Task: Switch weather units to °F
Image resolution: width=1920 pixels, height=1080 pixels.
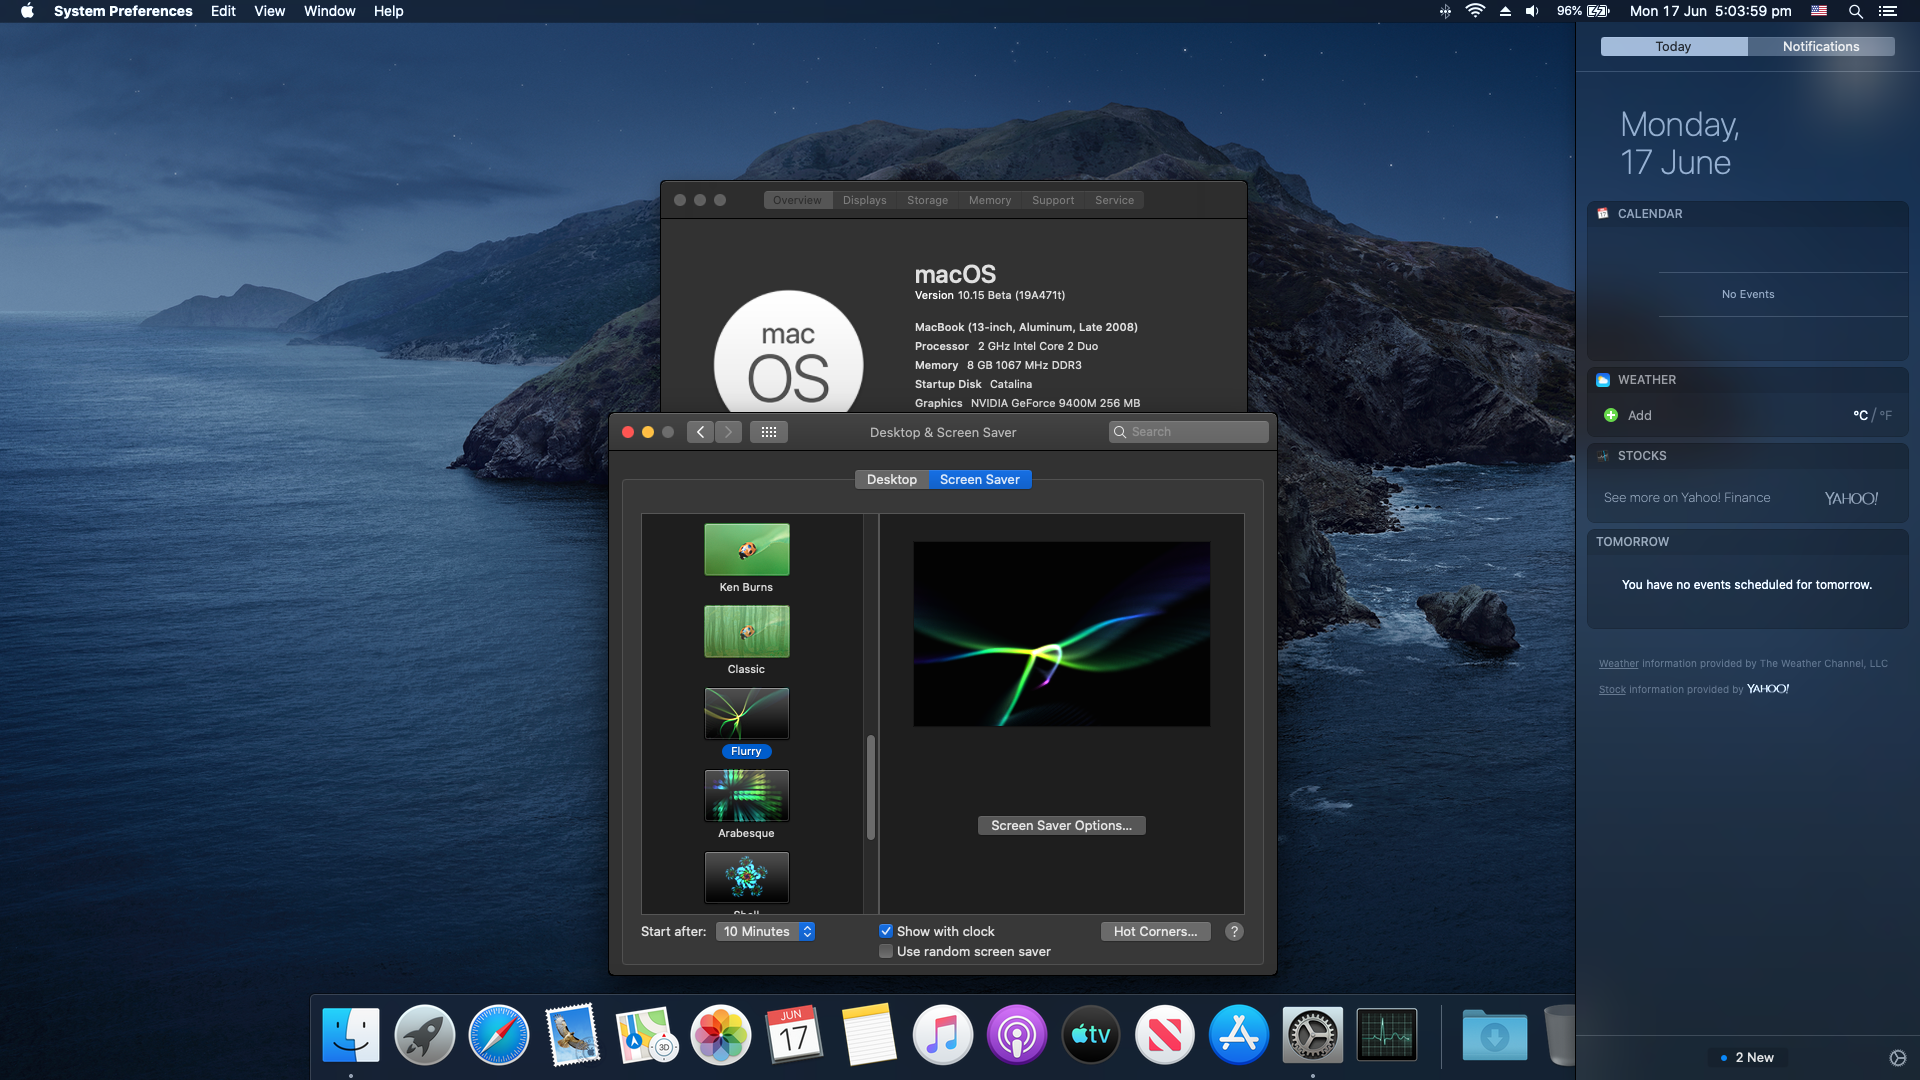Action: click(1886, 415)
